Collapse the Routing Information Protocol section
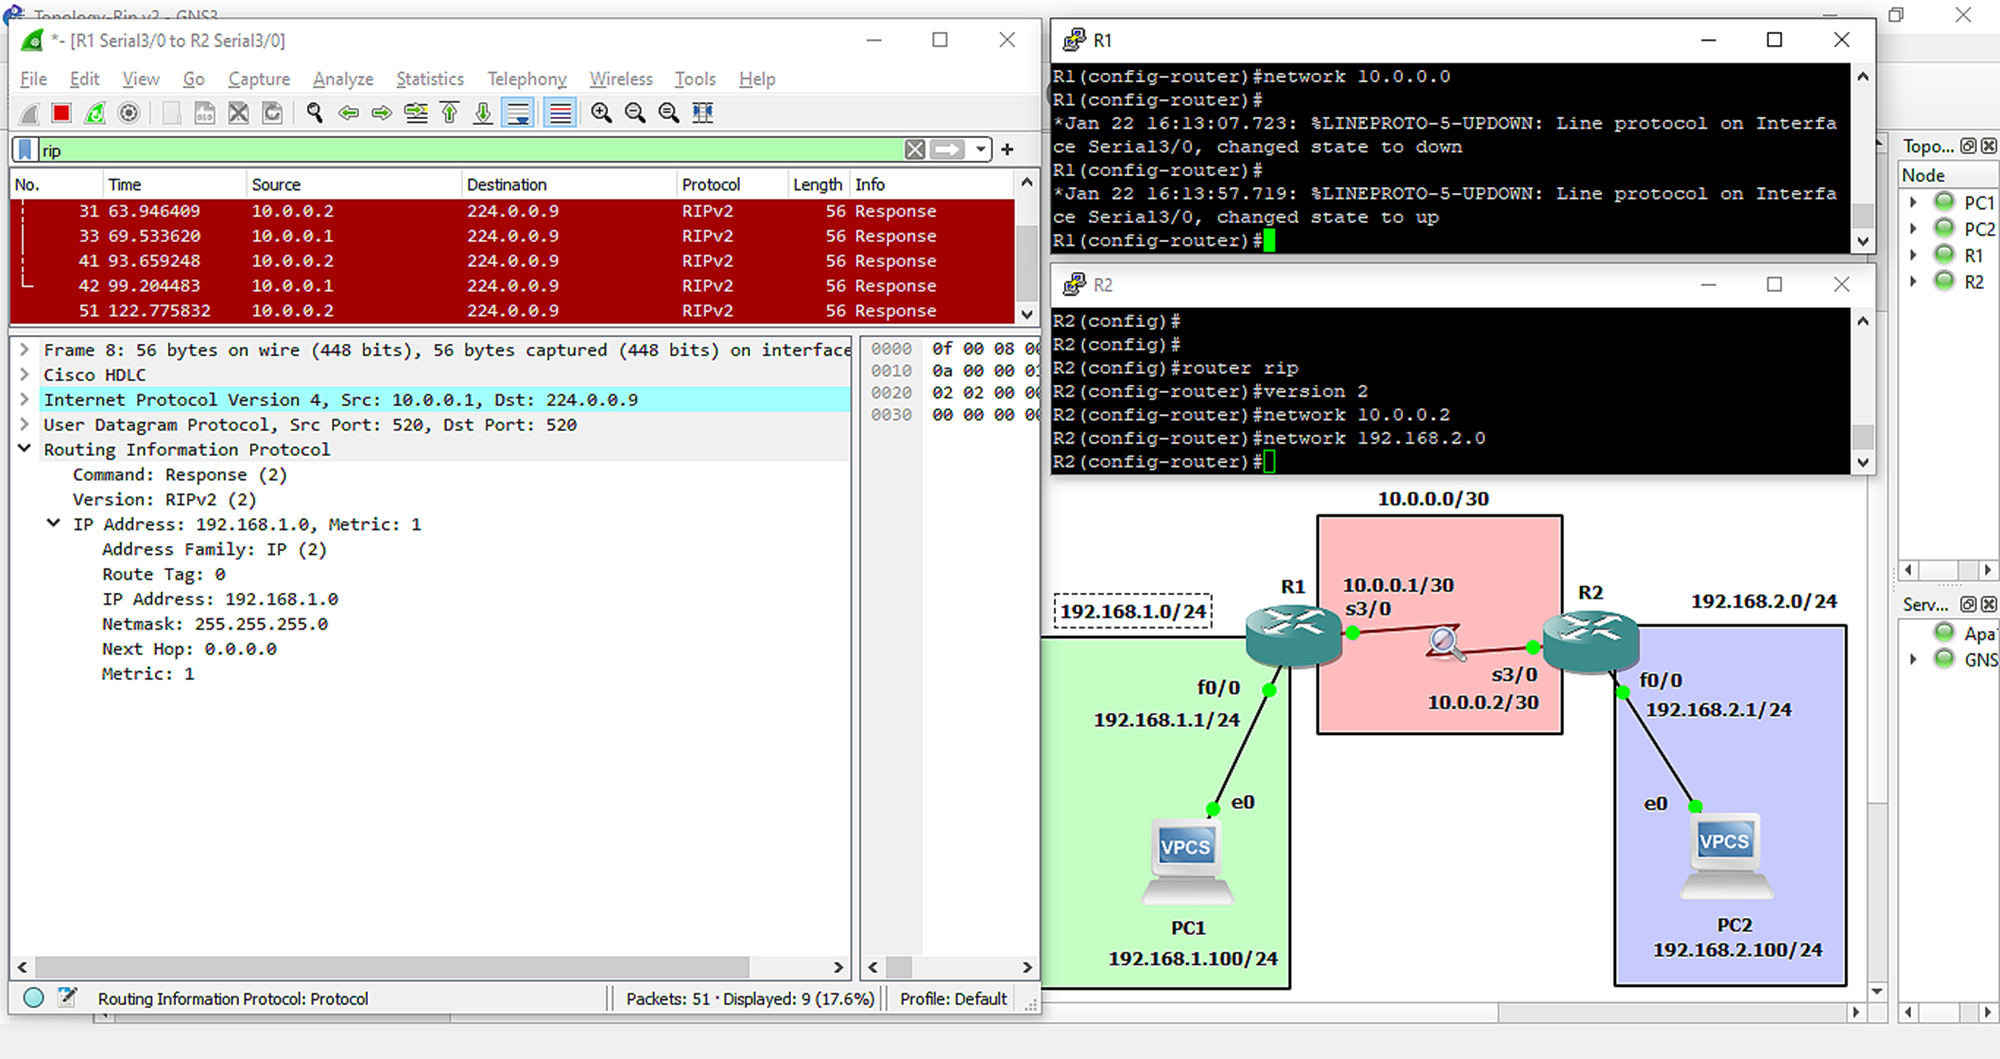Viewport: 2000px width, 1059px height. click(x=25, y=449)
